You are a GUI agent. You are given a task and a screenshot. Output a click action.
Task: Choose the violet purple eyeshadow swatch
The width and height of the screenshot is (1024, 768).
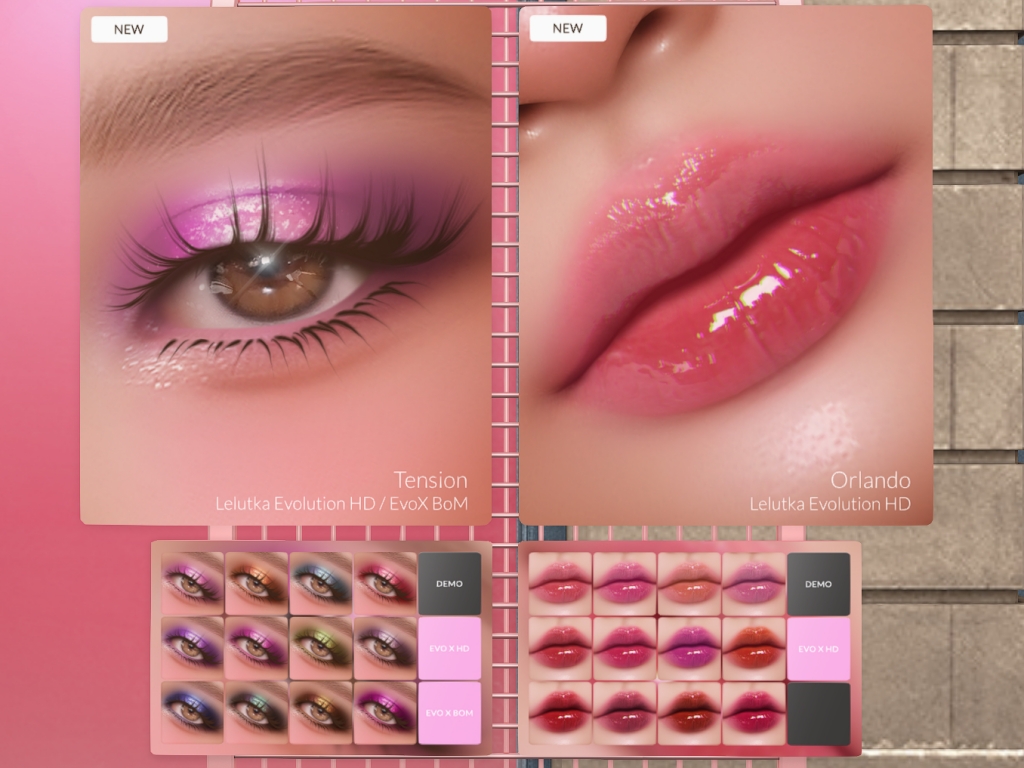pos(192,647)
